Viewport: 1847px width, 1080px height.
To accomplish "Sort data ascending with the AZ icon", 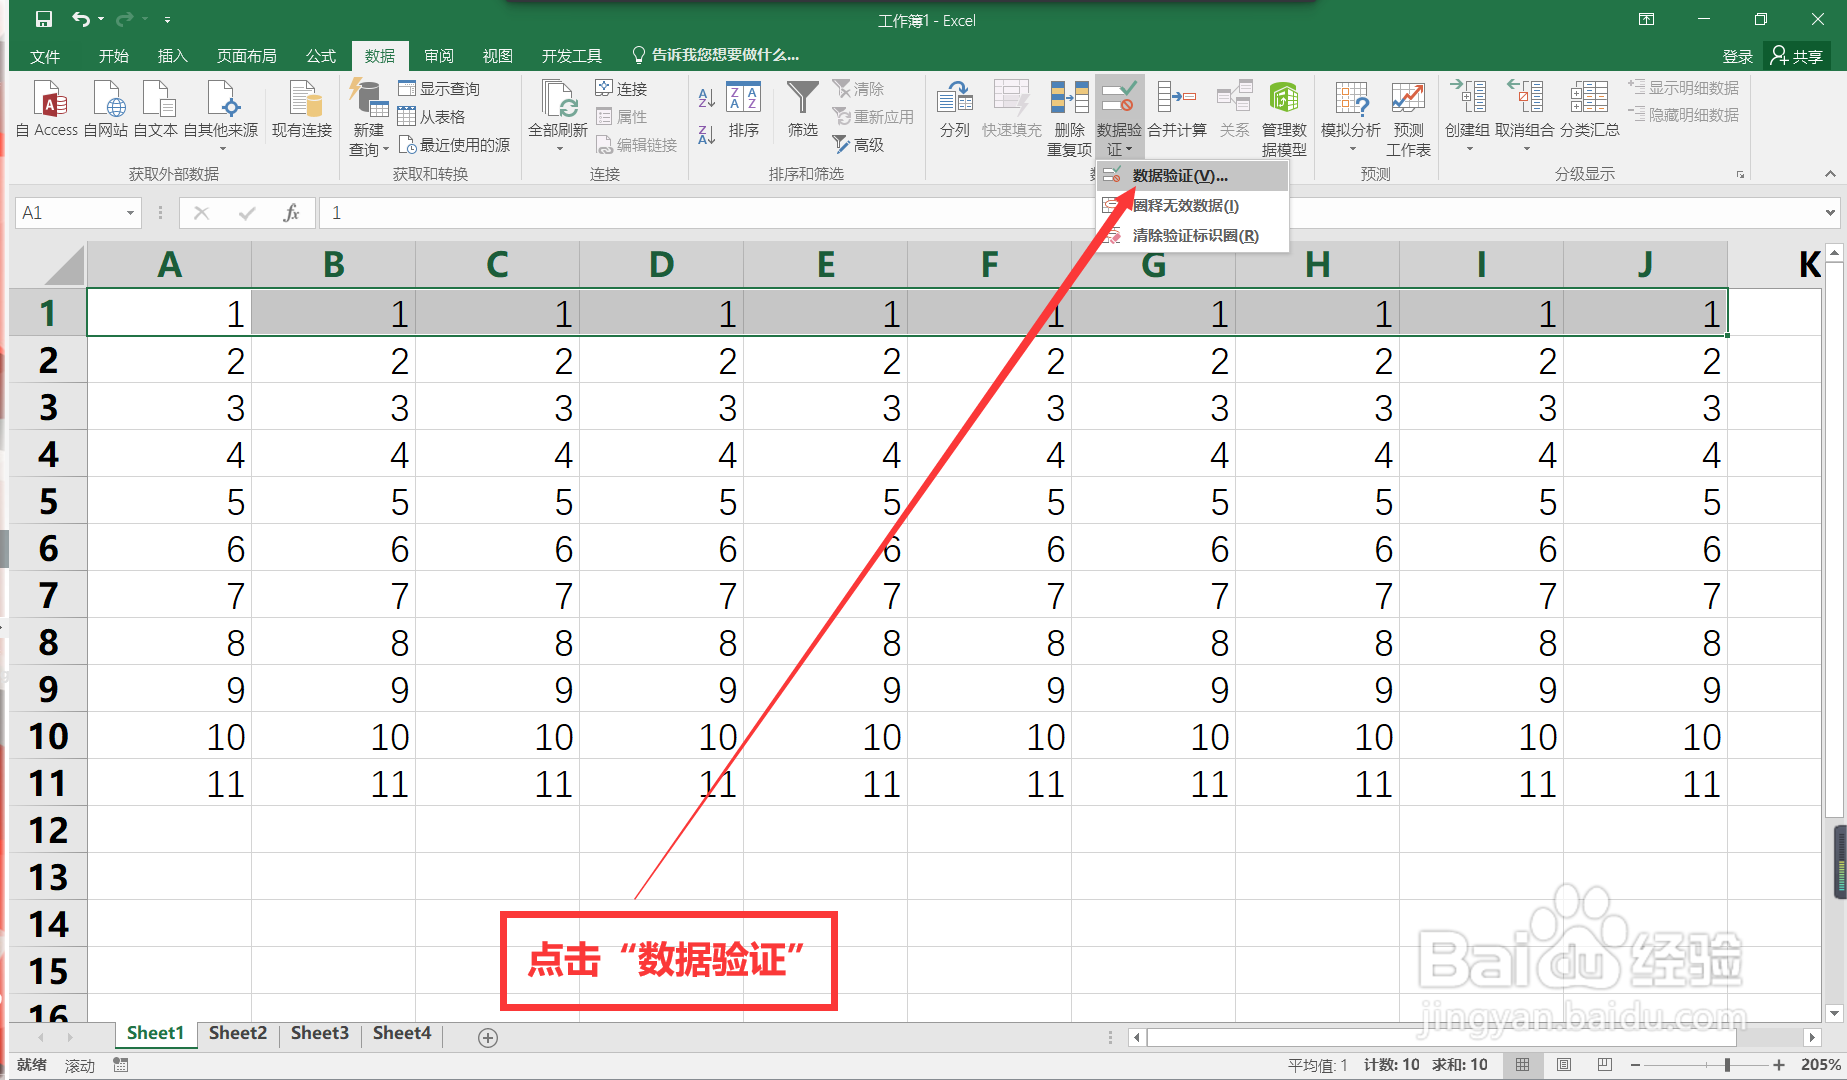I will click(706, 99).
